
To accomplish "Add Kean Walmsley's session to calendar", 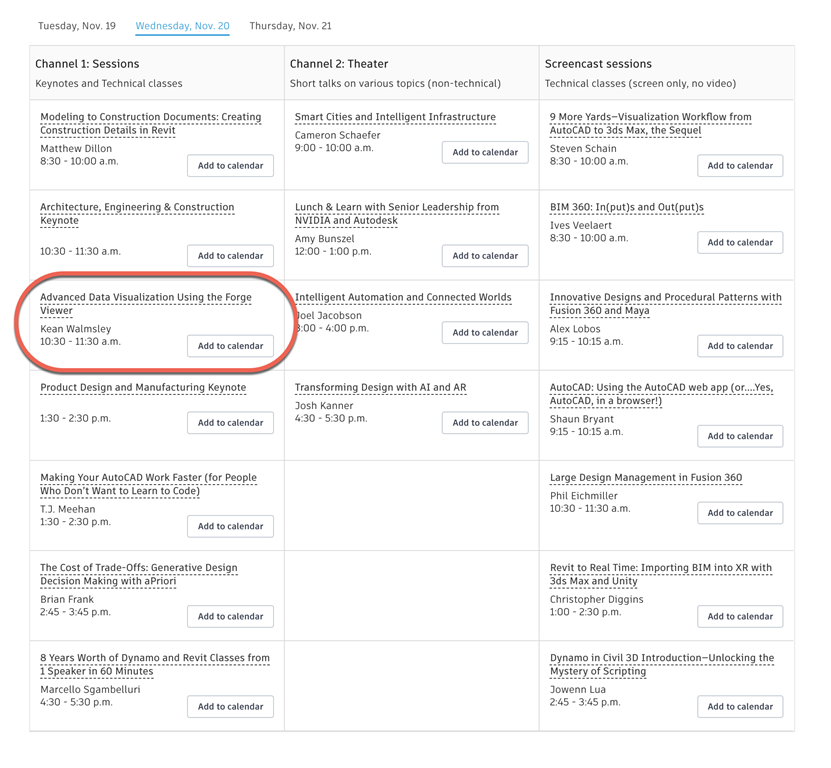I will 230,346.
